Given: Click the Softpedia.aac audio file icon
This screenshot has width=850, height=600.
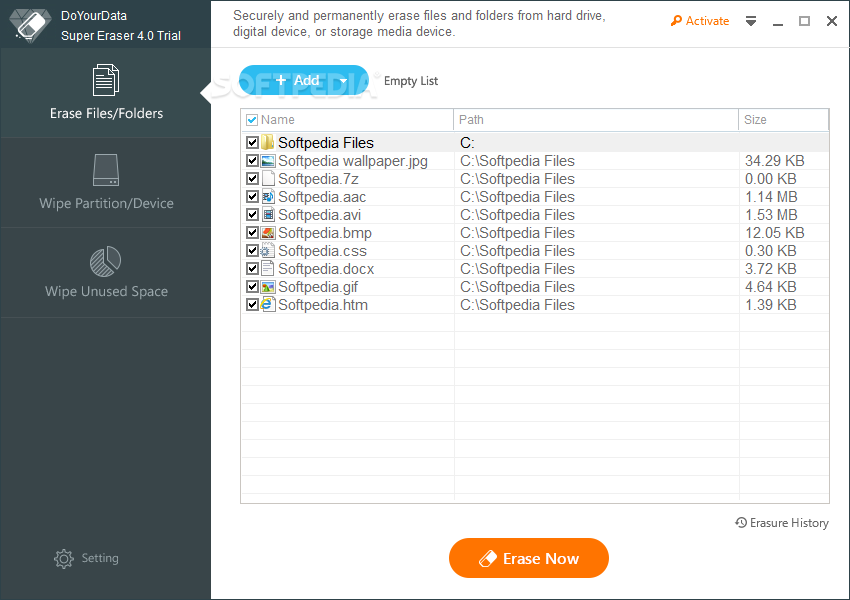Looking at the screenshot, I should coord(268,196).
